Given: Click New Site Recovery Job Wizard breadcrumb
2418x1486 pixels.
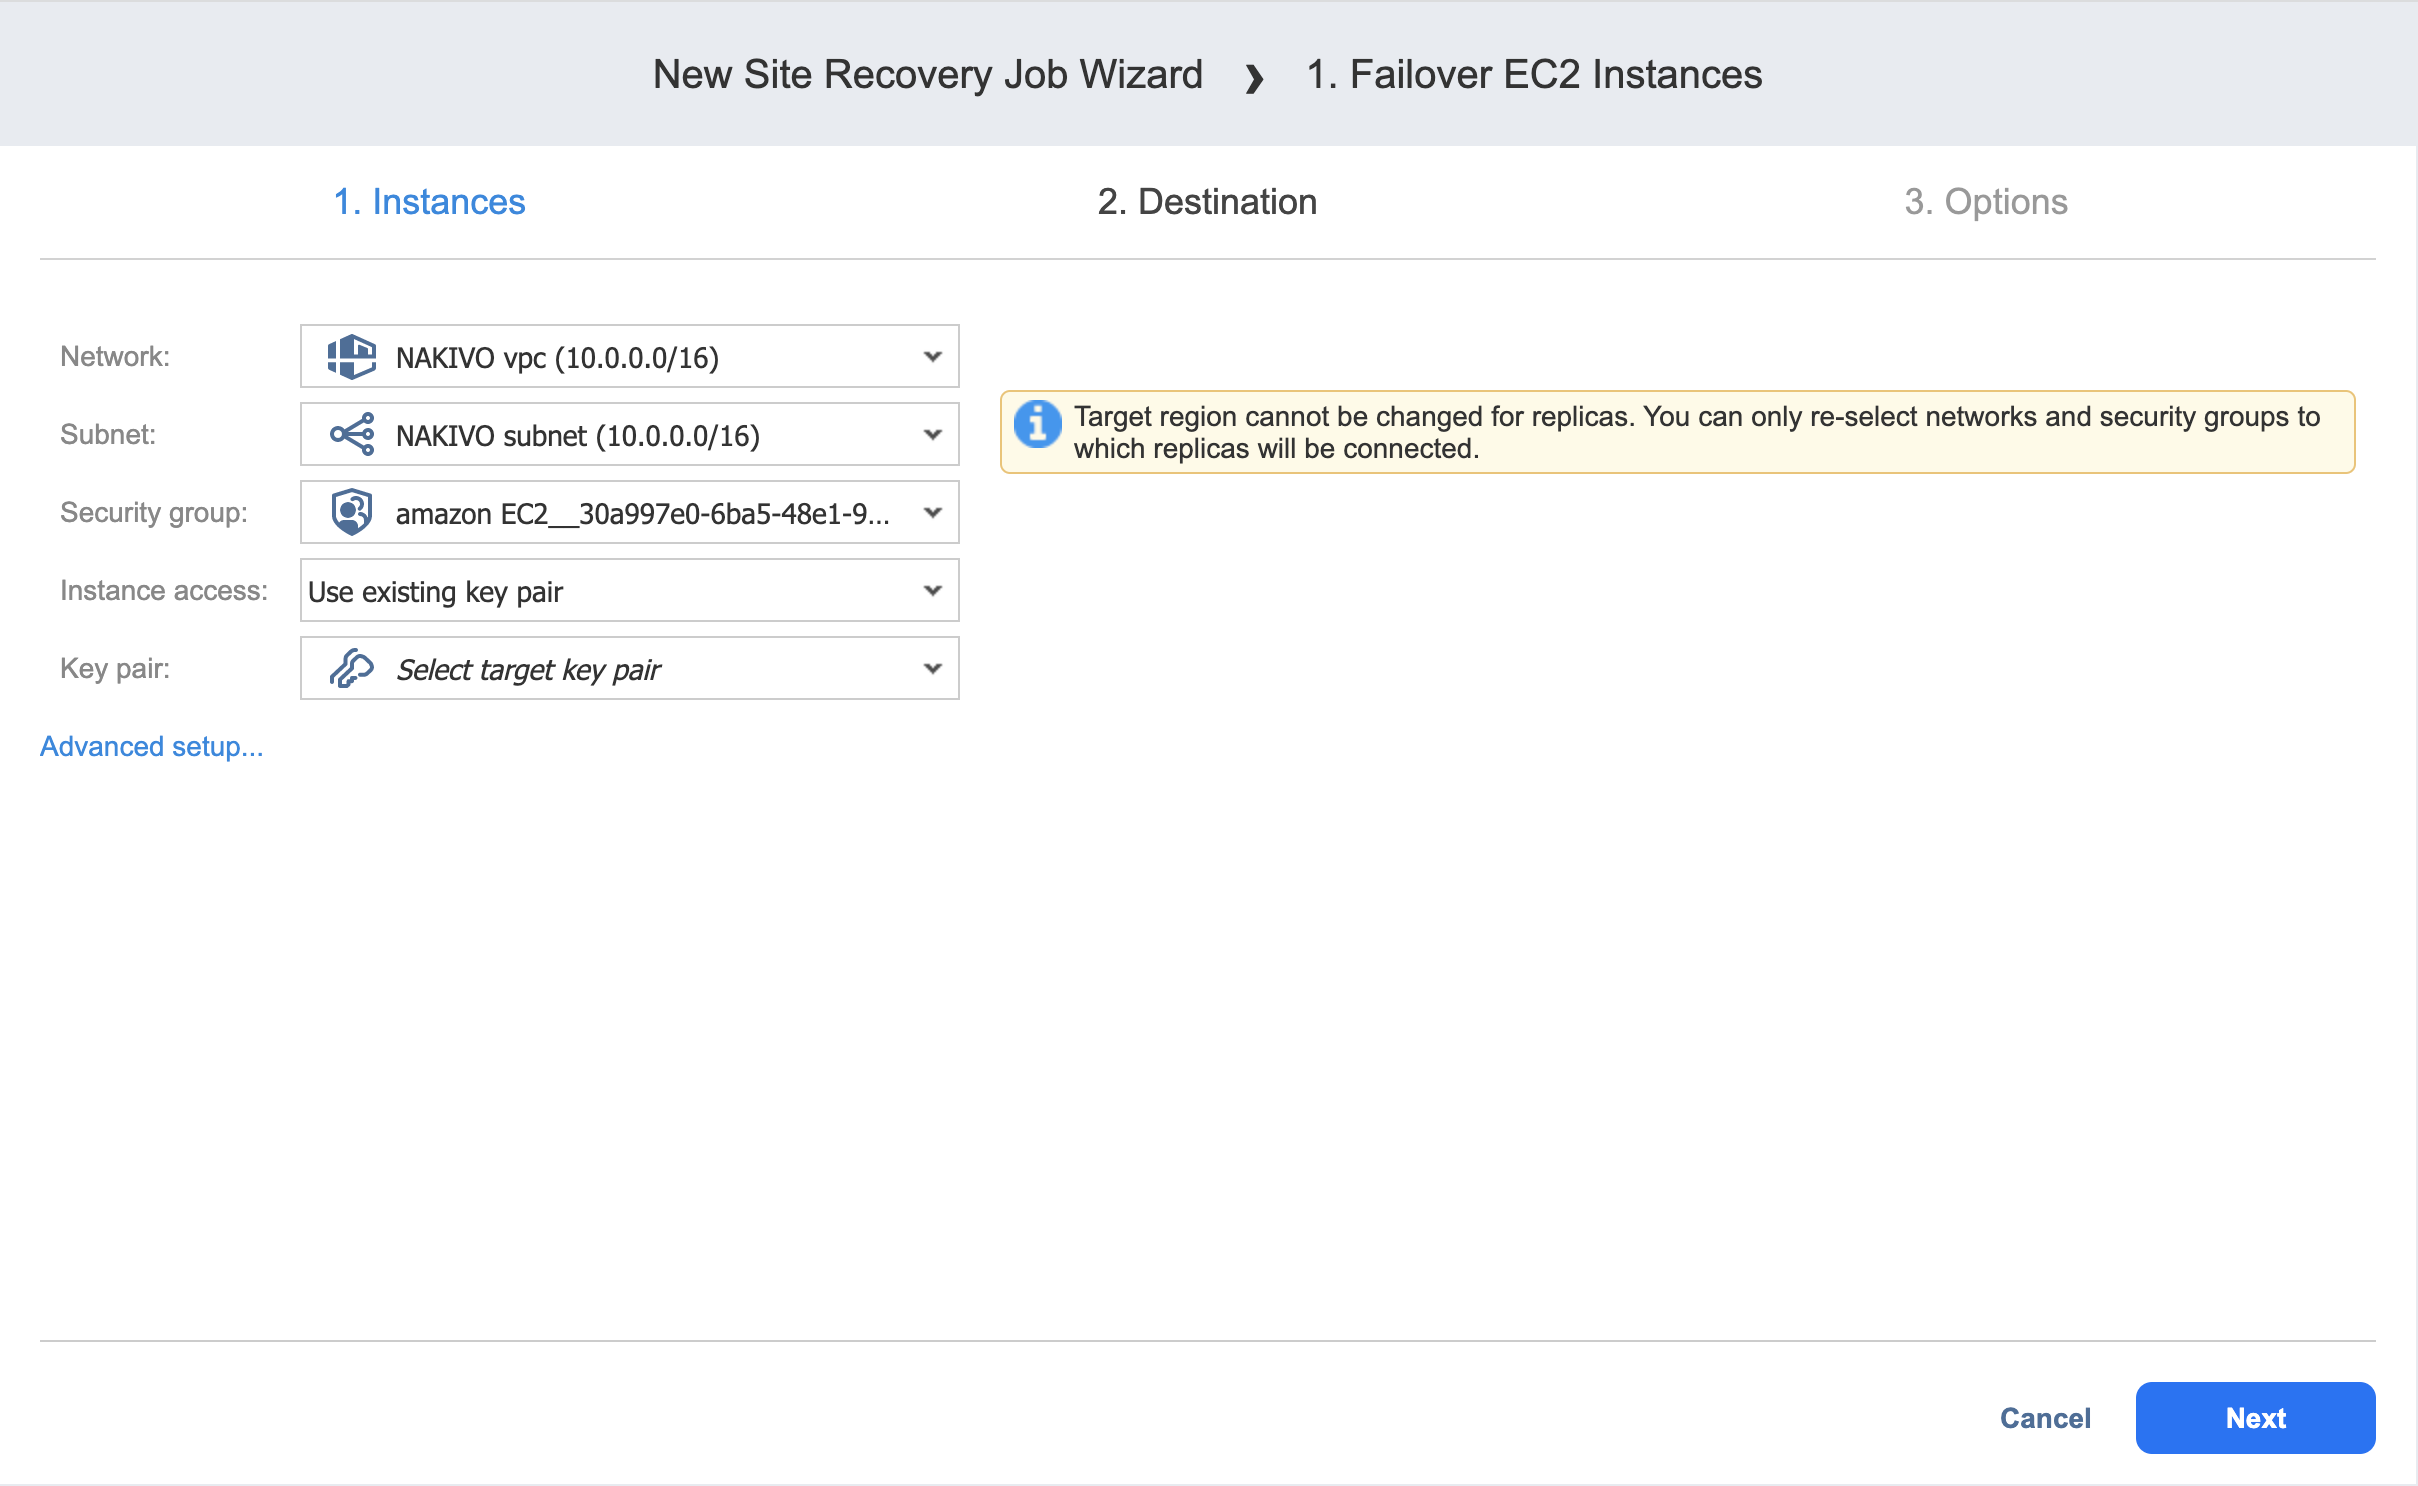Looking at the screenshot, I should (927, 75).
